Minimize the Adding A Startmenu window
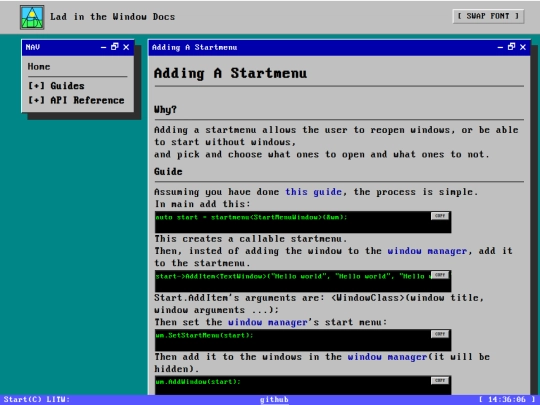The width and height of the screenshot is (540, 405). click(x=500, y=47)
